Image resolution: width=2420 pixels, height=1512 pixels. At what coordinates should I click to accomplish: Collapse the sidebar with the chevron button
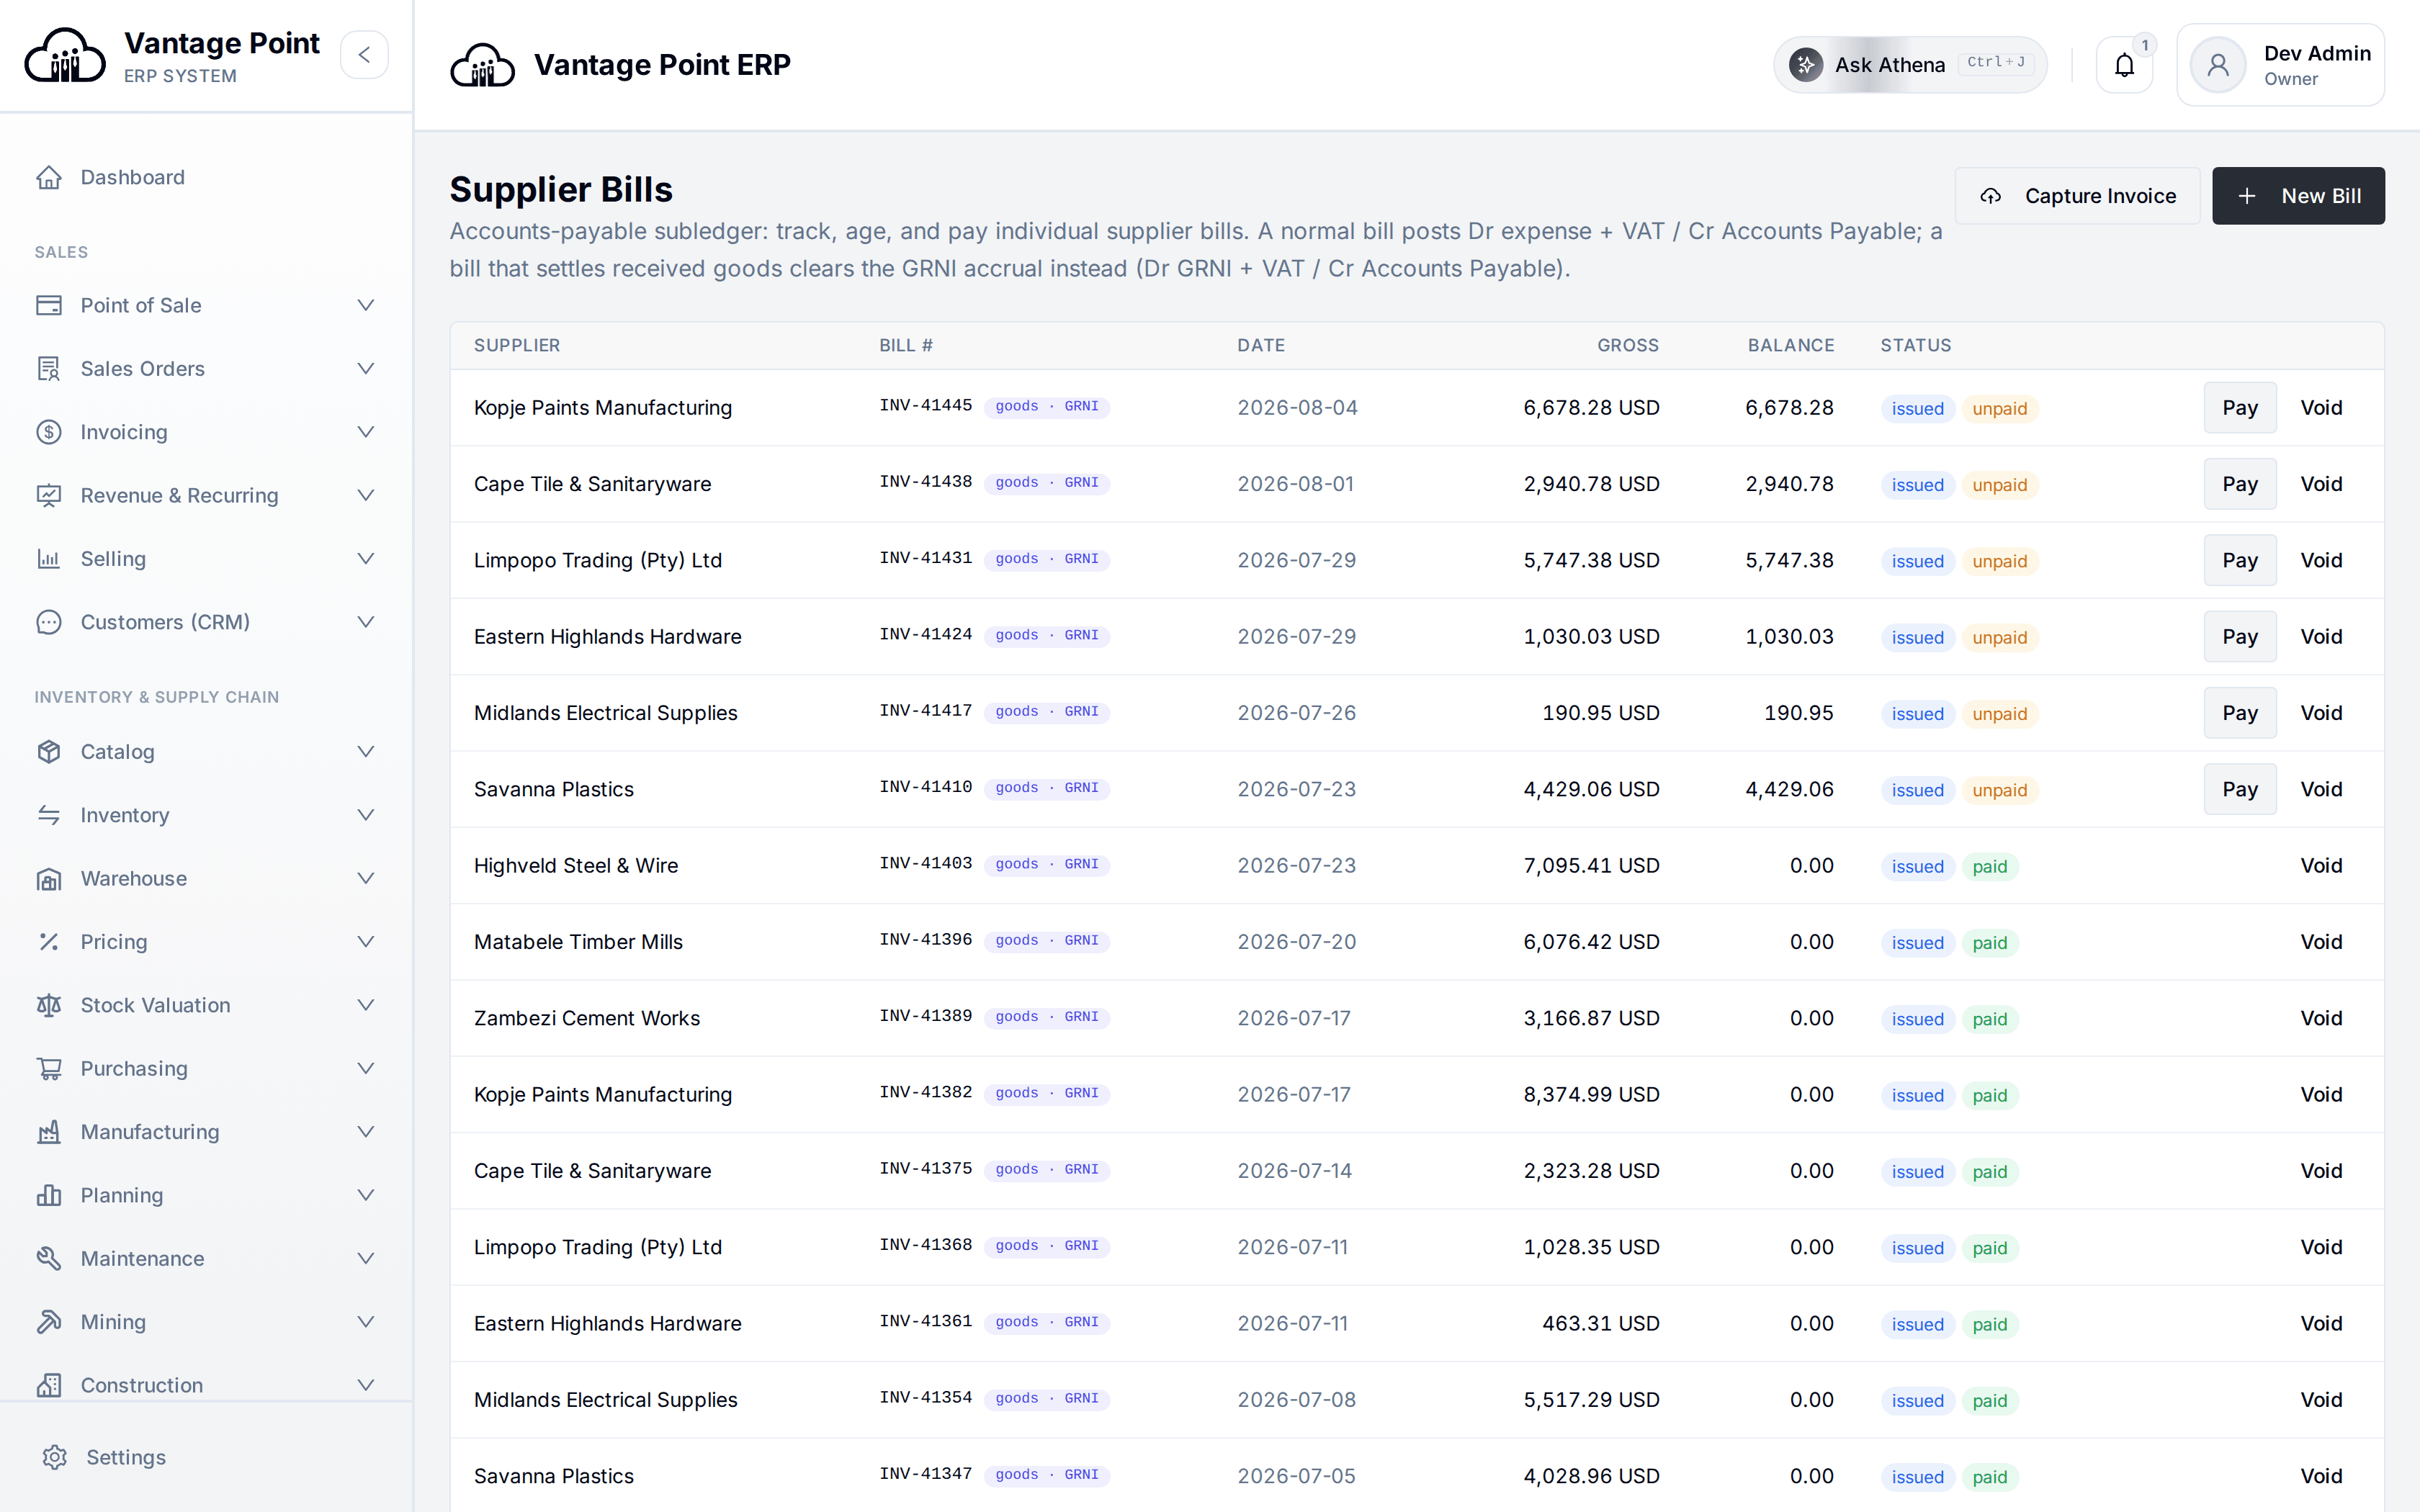pyautogui.click(x=364, y=55)
